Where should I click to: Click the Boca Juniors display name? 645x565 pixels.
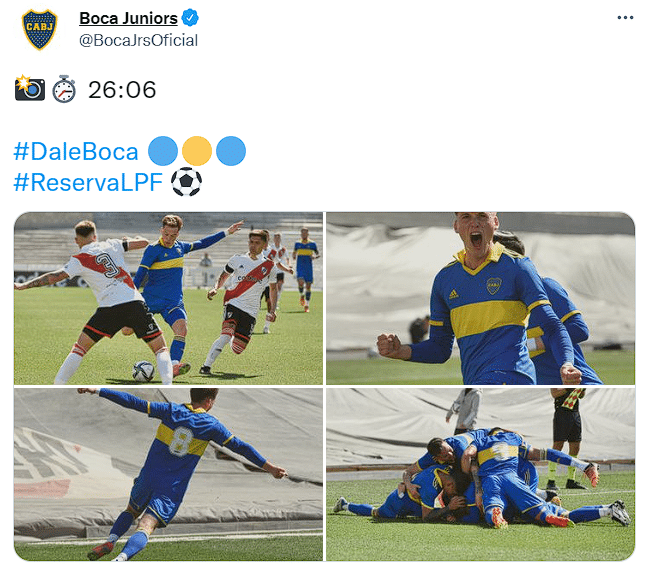pyautogui.click(x=128, y=18)
